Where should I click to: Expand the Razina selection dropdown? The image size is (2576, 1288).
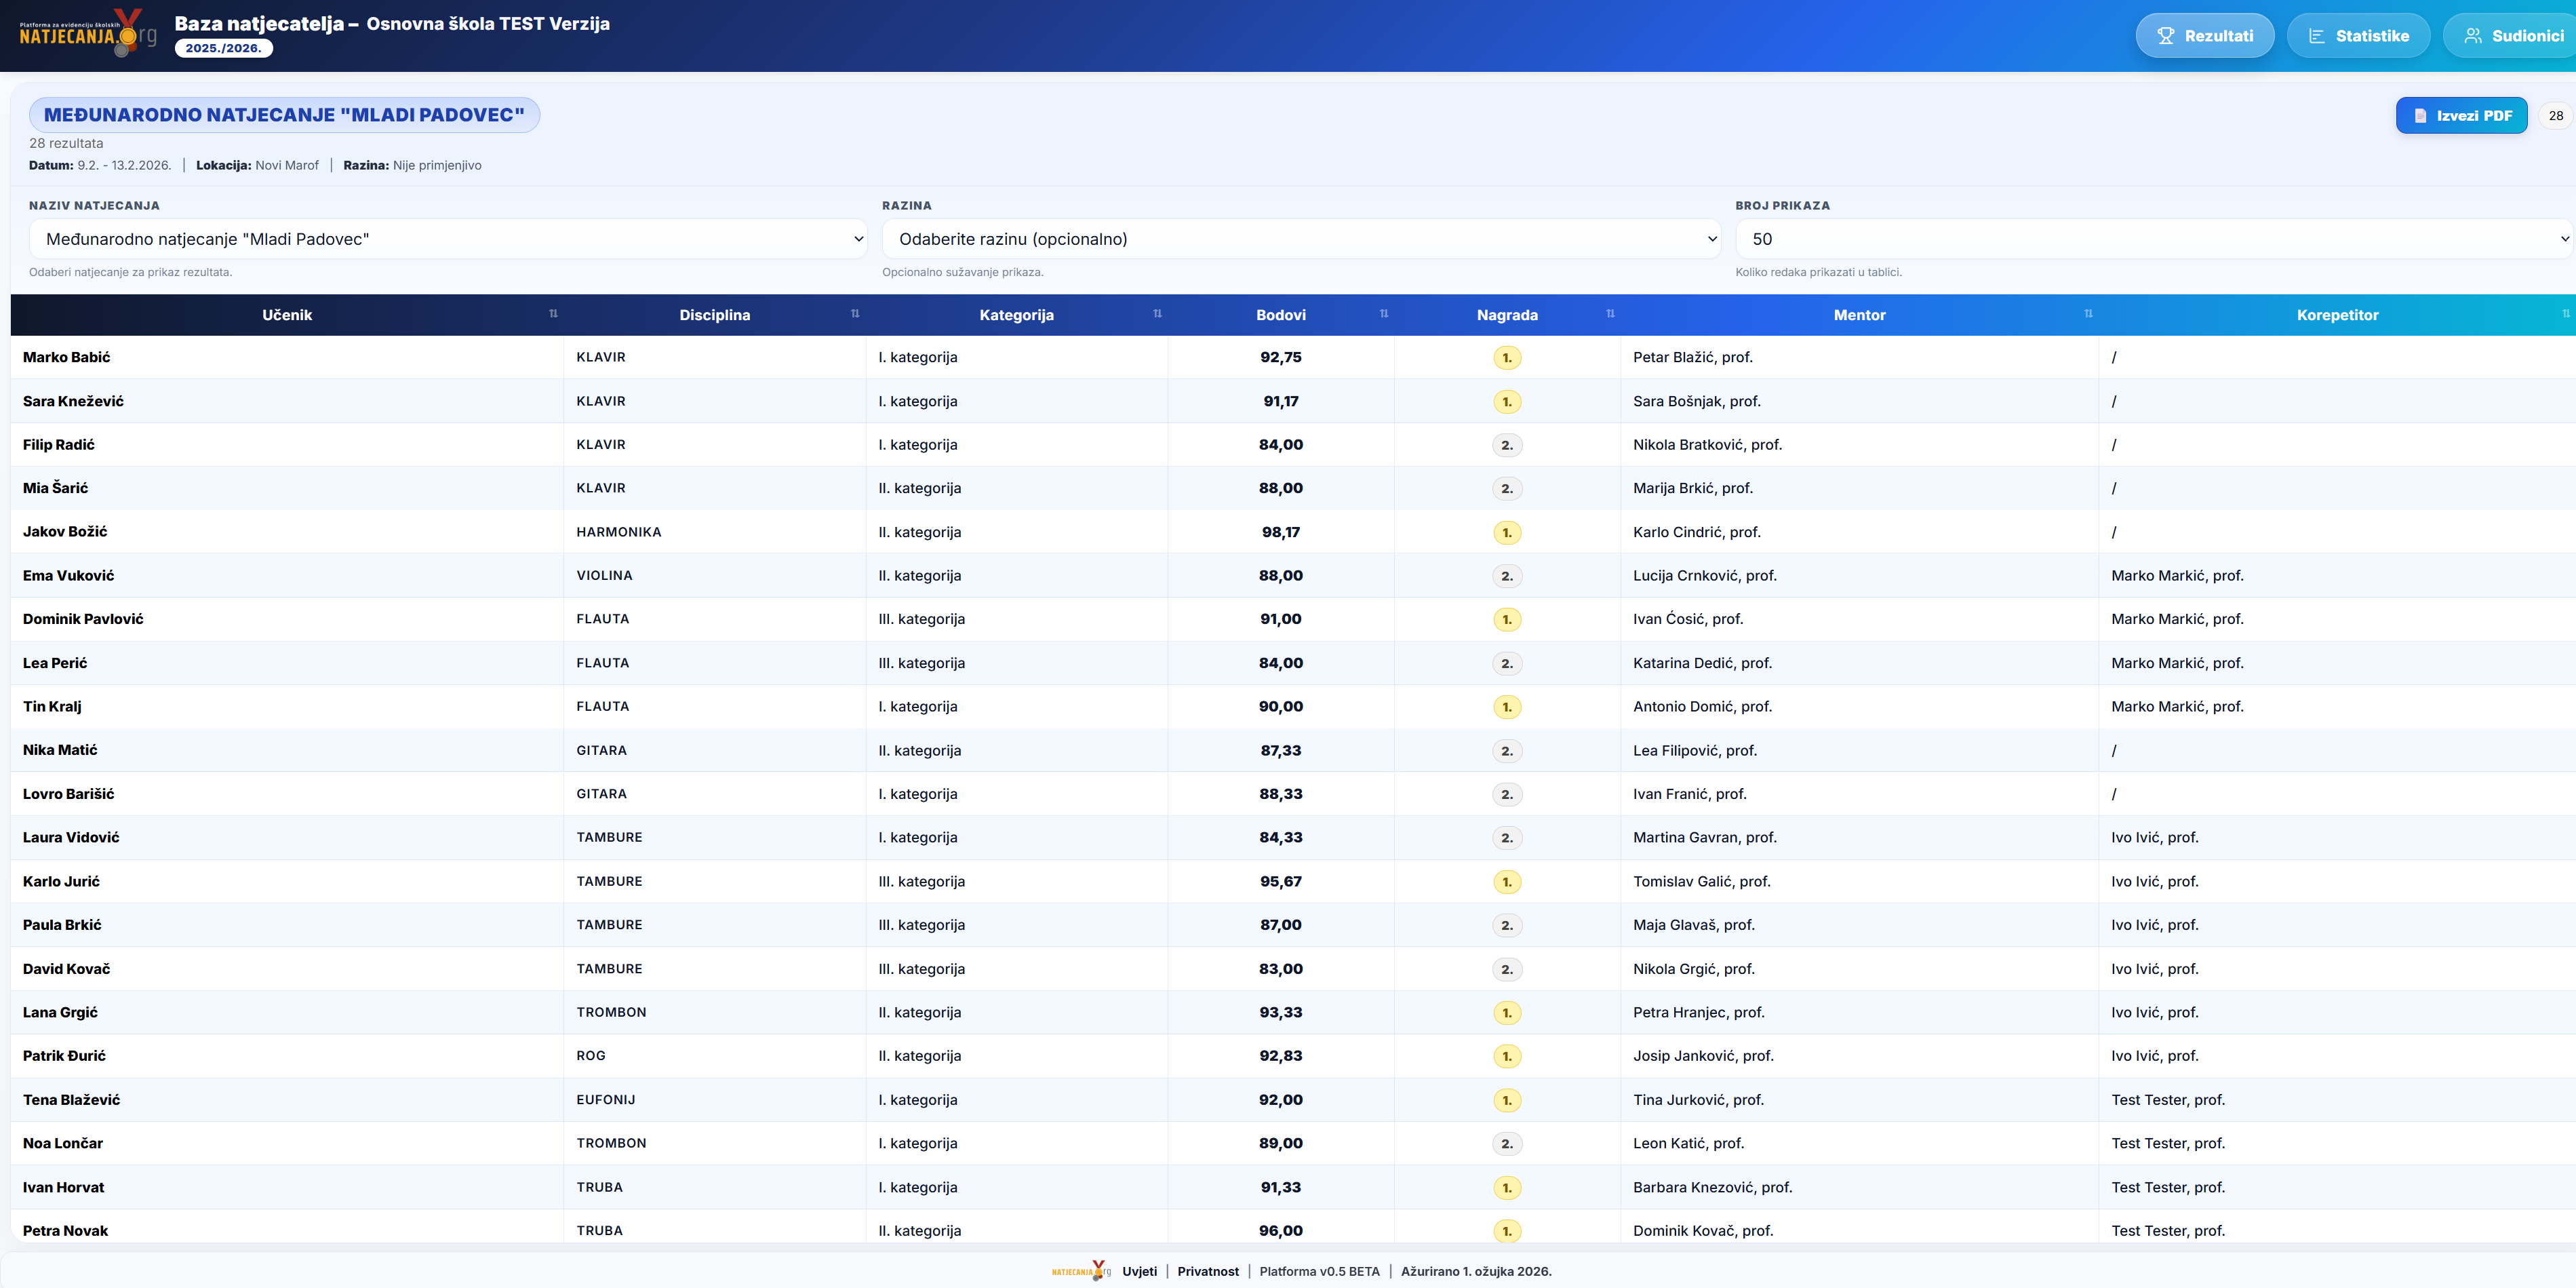click(x=1300, y=239)
